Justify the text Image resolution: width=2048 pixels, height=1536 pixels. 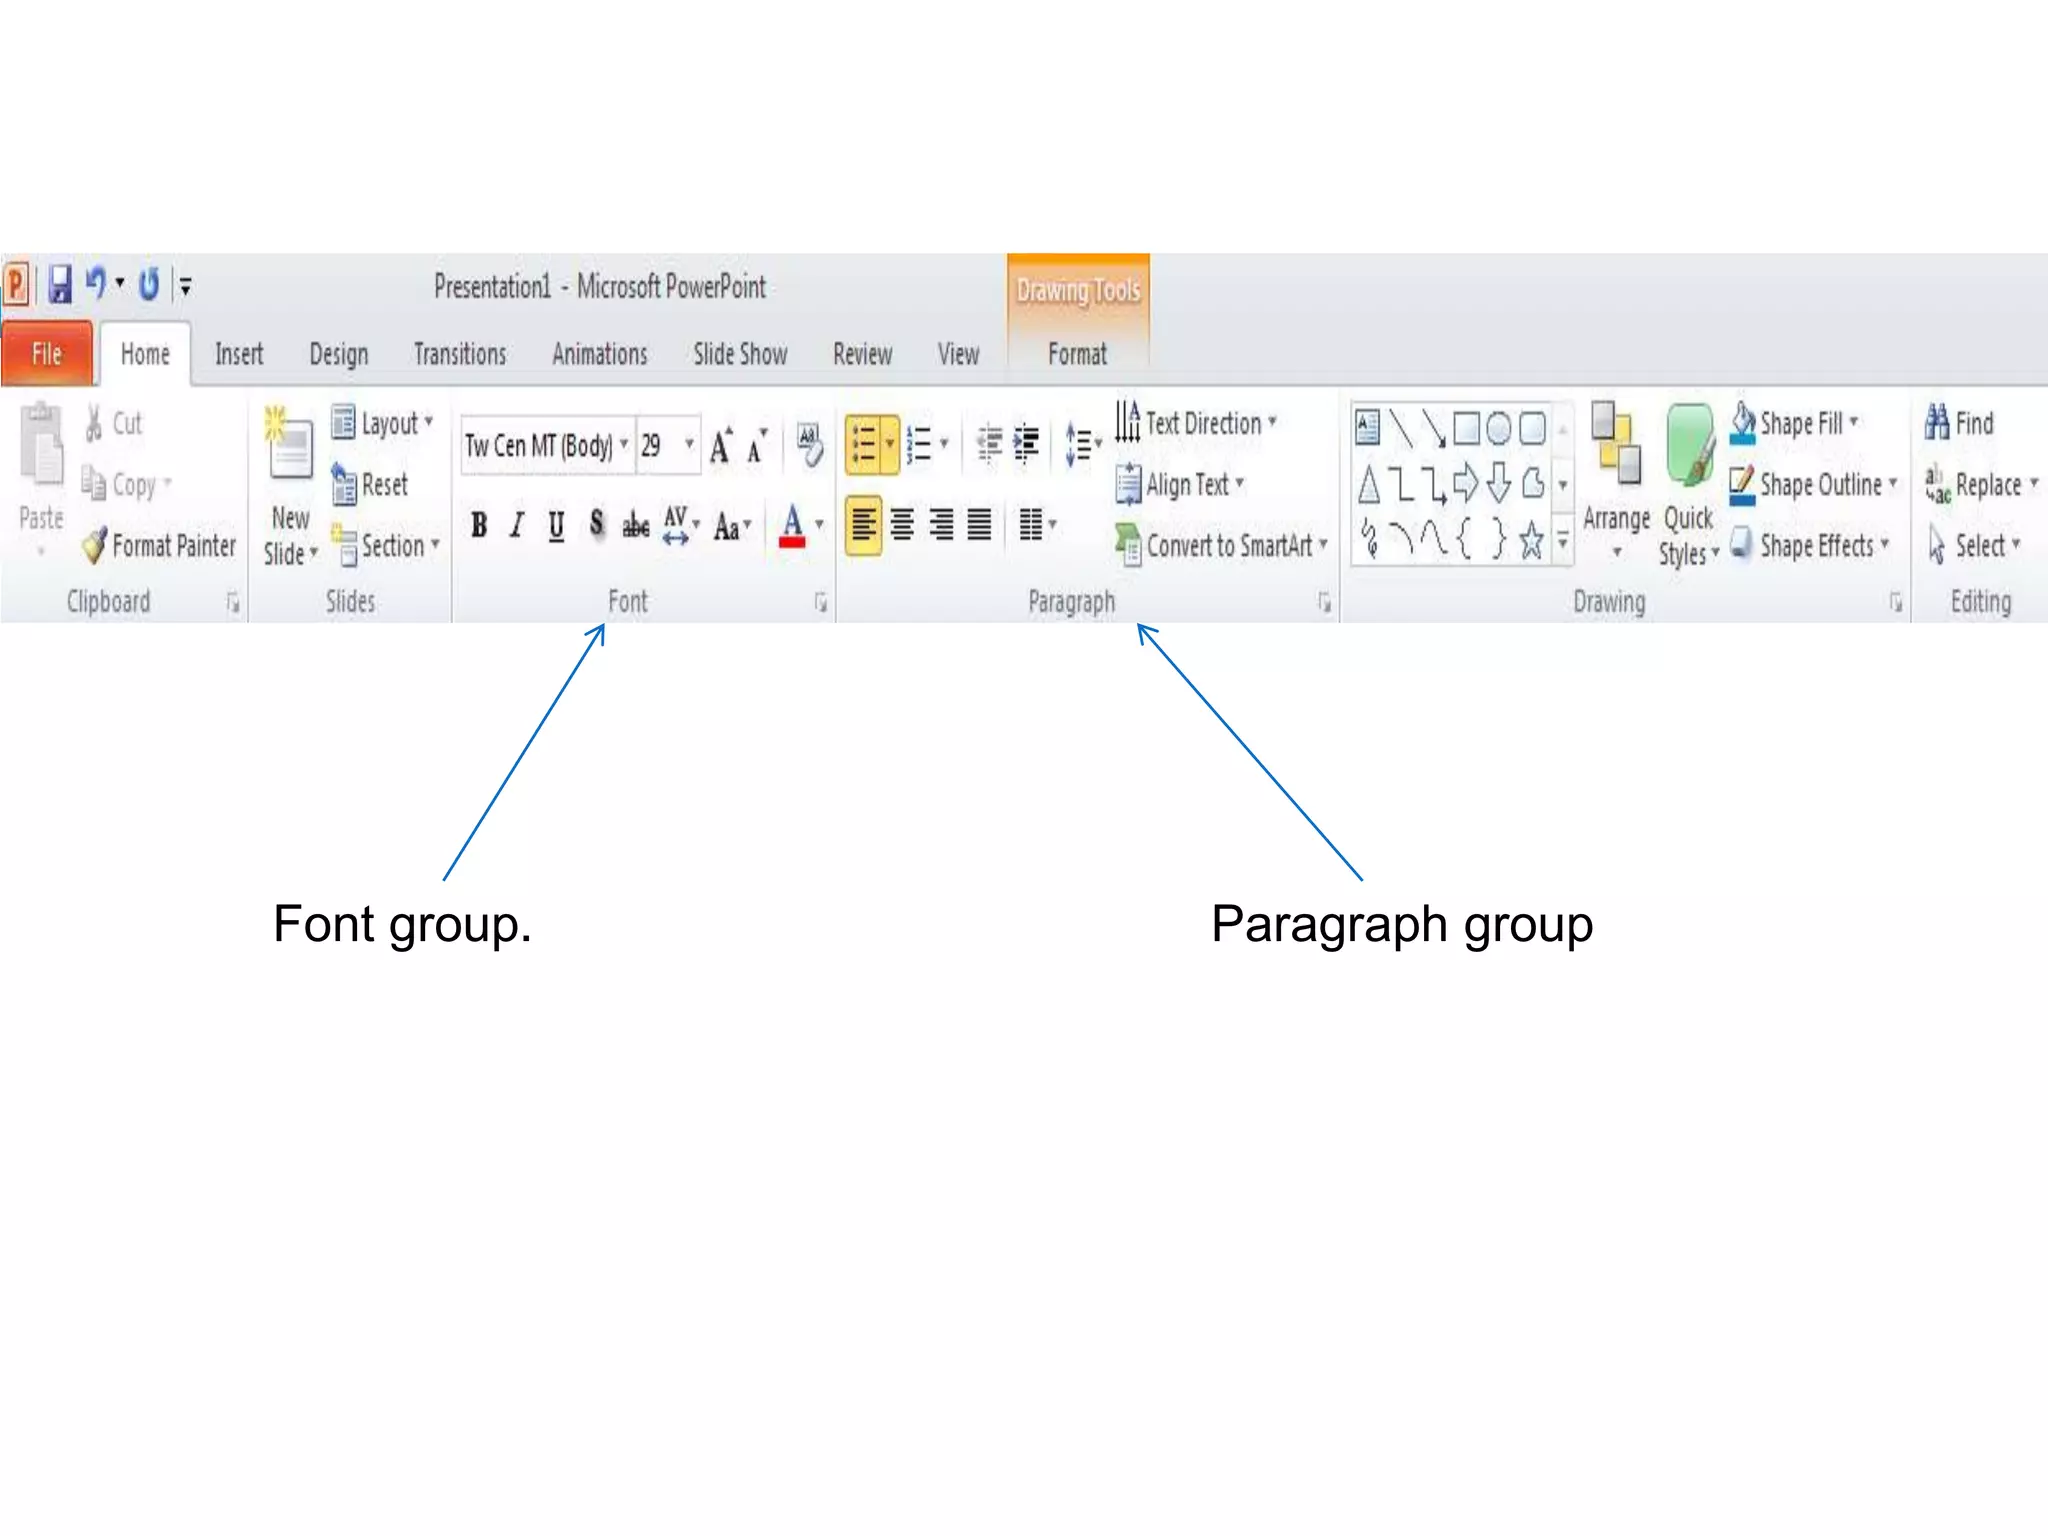(980, 524)
